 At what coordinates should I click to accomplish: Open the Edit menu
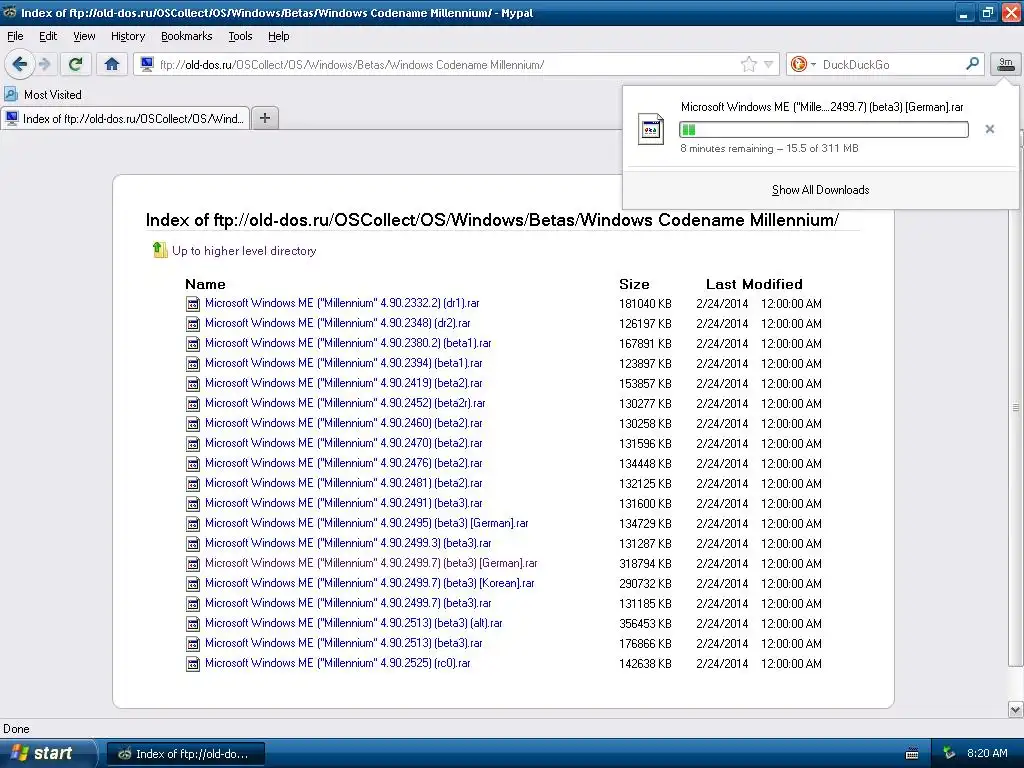pyautogui.click(x=48, y=37)
